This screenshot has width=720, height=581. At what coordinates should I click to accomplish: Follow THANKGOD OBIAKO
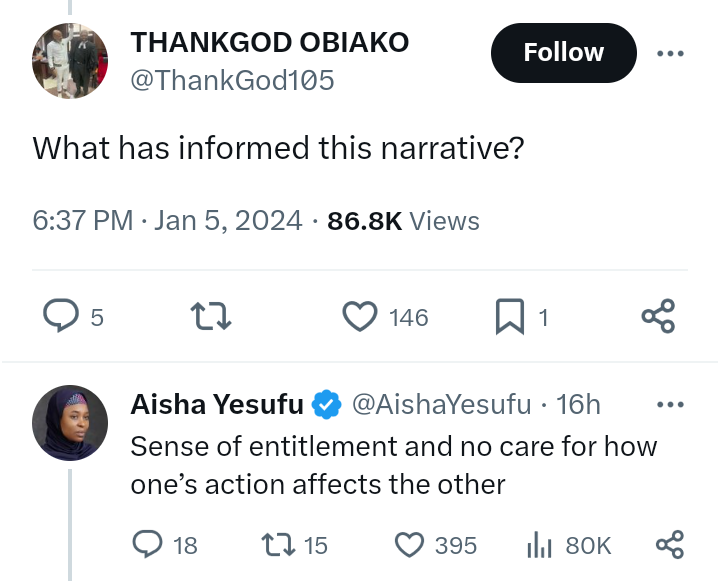pos(563,53)
